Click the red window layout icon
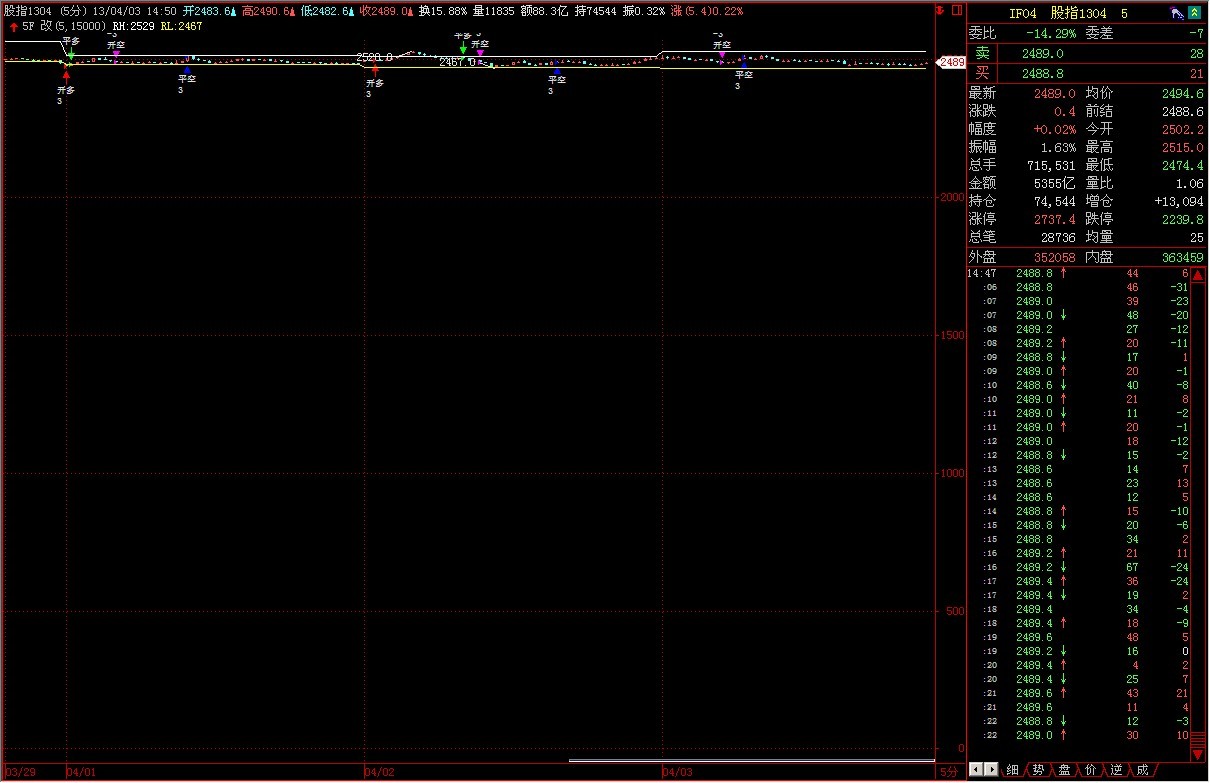 click(955, 11)
